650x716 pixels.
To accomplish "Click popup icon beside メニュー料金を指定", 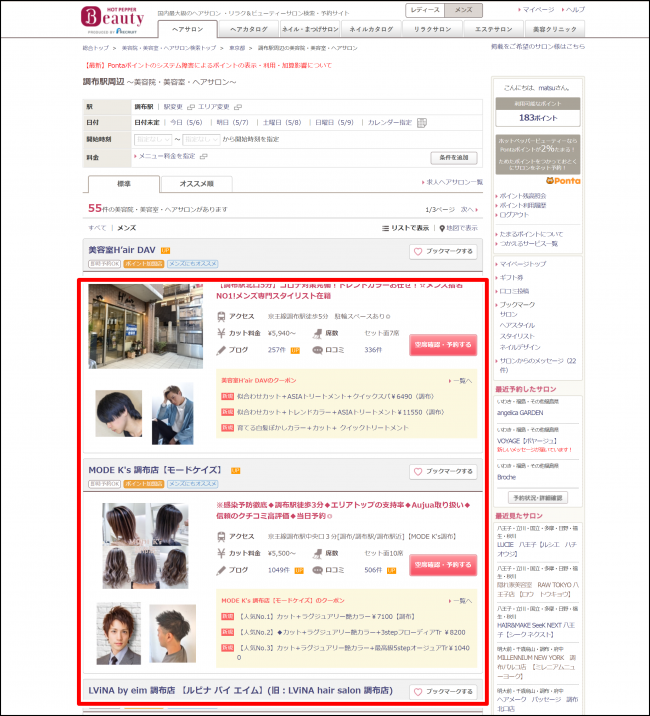I will click(x=204, y=157).
